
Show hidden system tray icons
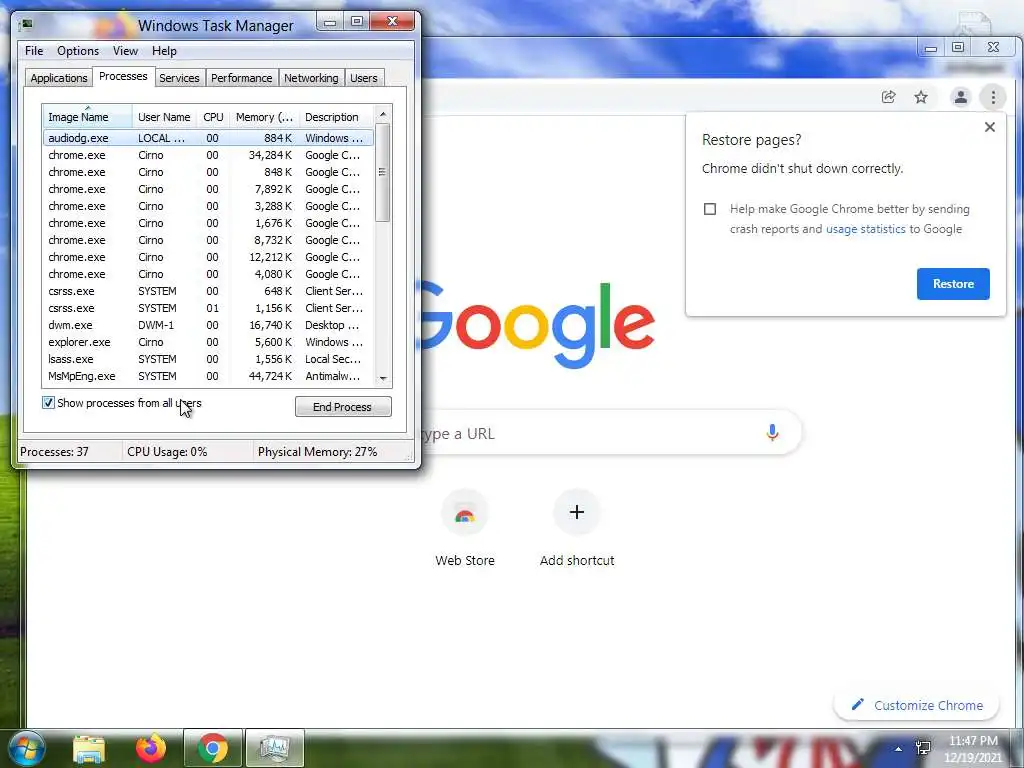899,749
